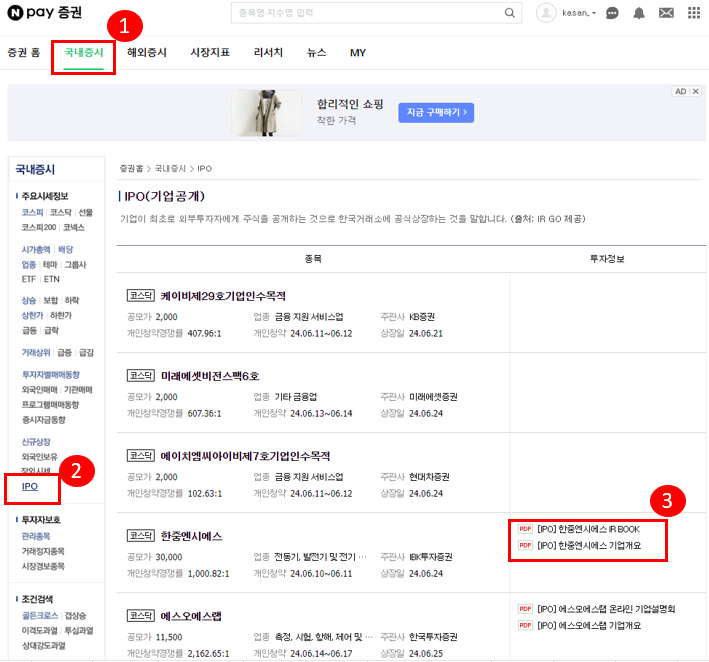Open 코스피 in the sidebar
Image resolution: width=709 pixels, height=662 pixels.
click(33, 212)
